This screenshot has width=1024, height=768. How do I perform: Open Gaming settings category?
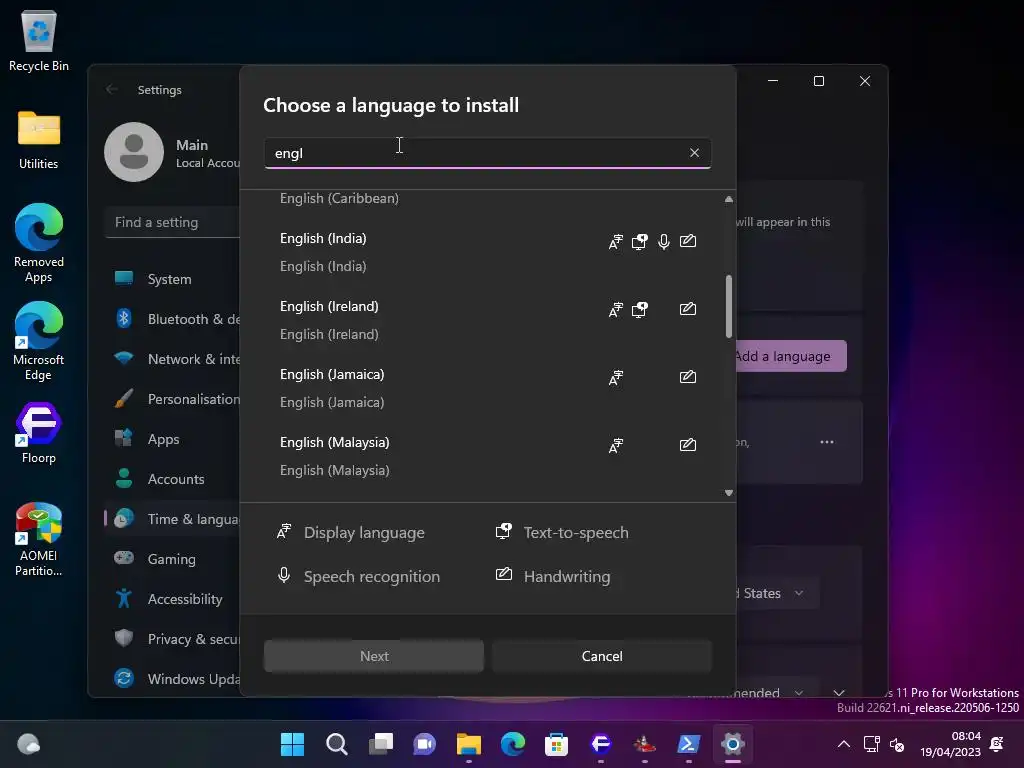point(172,559)
